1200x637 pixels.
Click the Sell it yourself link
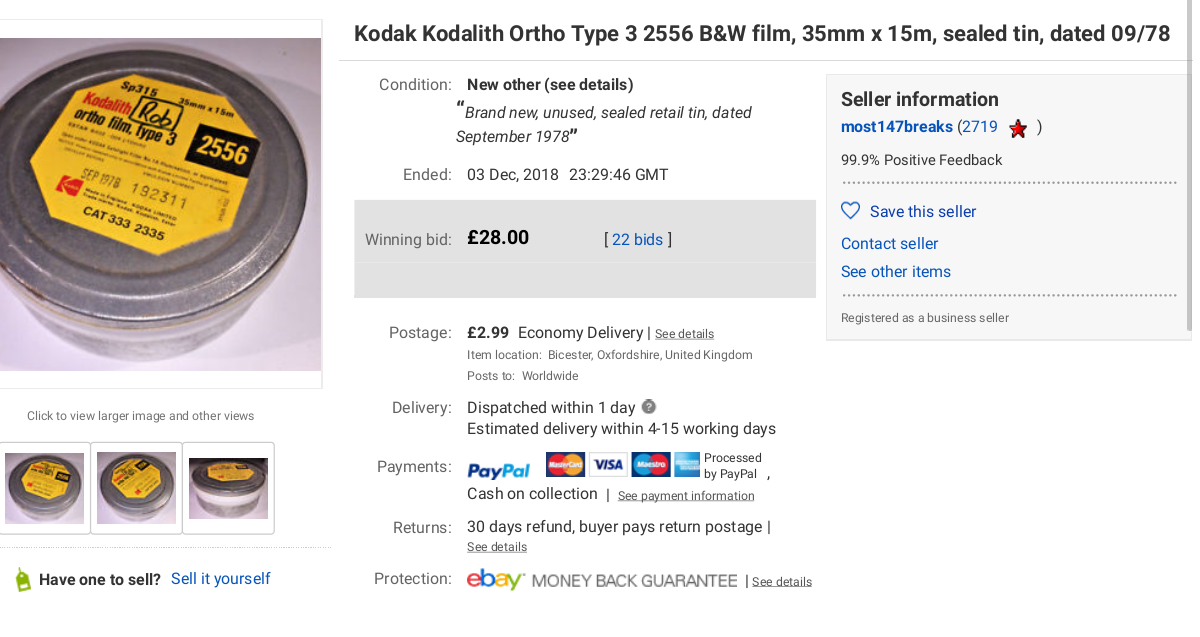pos(220,578)
